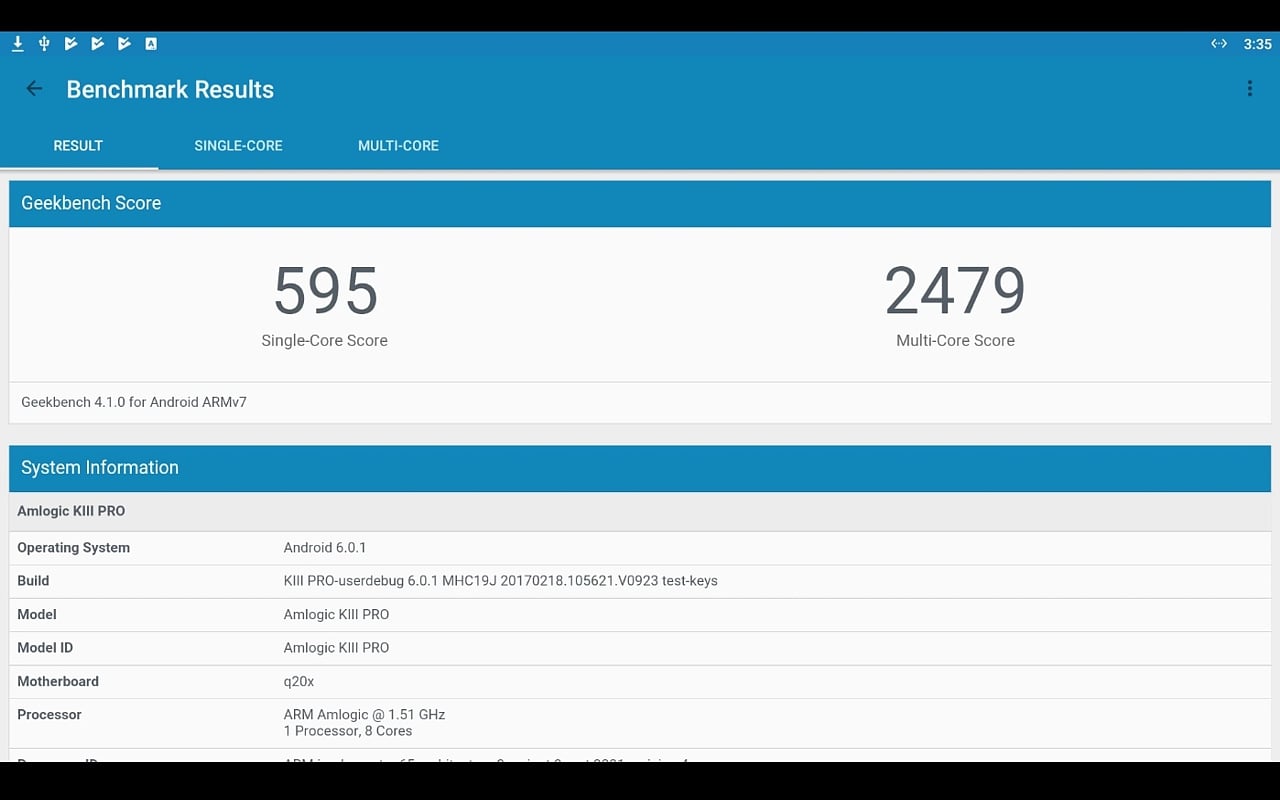Viewport: 1280px width, 800px height.
Task: Select the Amlogic KIII PRO device row
Action: (640, 511)
